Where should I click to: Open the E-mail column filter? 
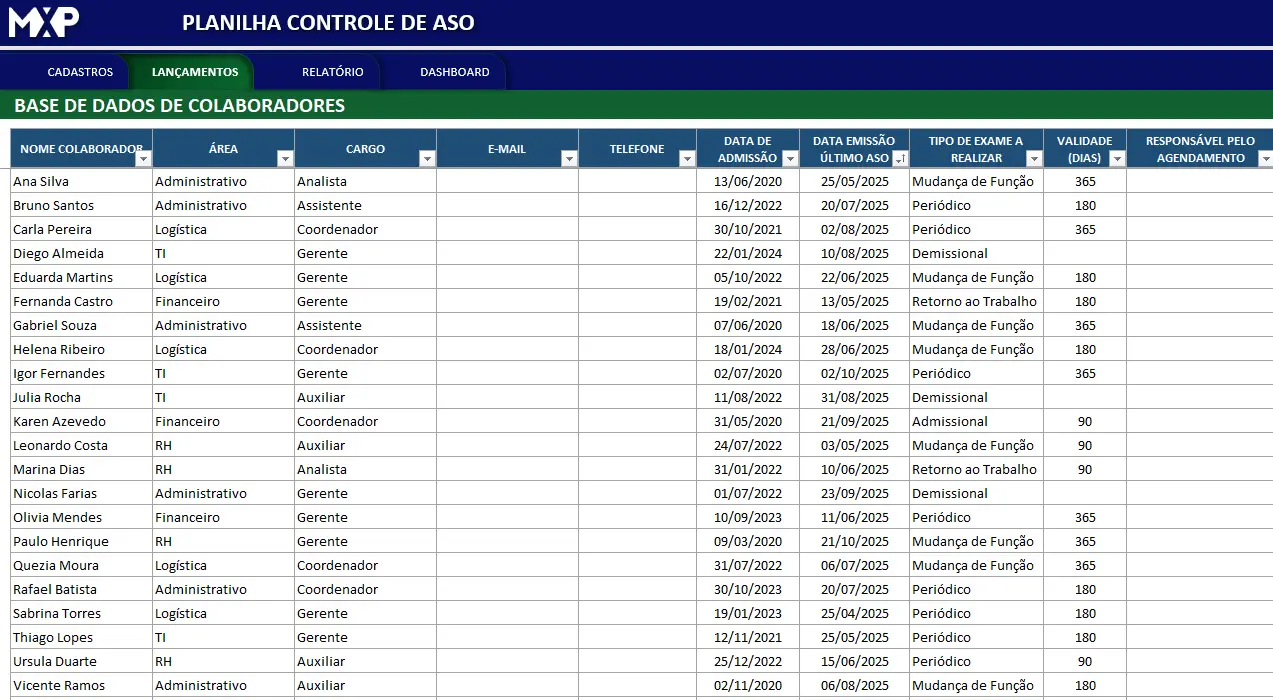coord(568,159)
